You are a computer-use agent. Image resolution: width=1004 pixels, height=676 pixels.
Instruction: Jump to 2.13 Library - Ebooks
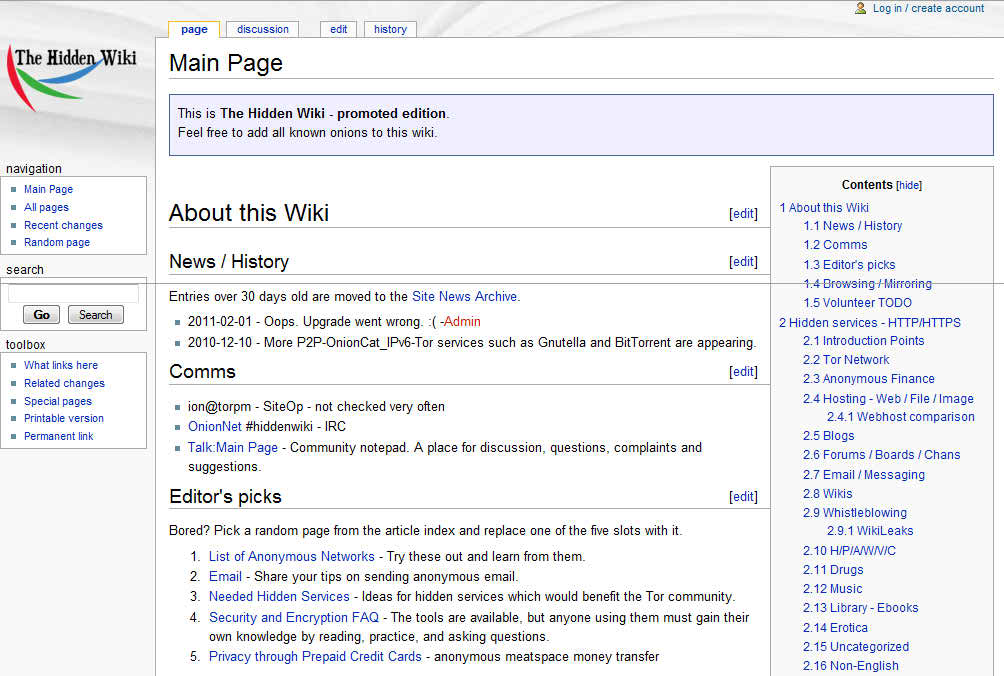tap(861, 608)
